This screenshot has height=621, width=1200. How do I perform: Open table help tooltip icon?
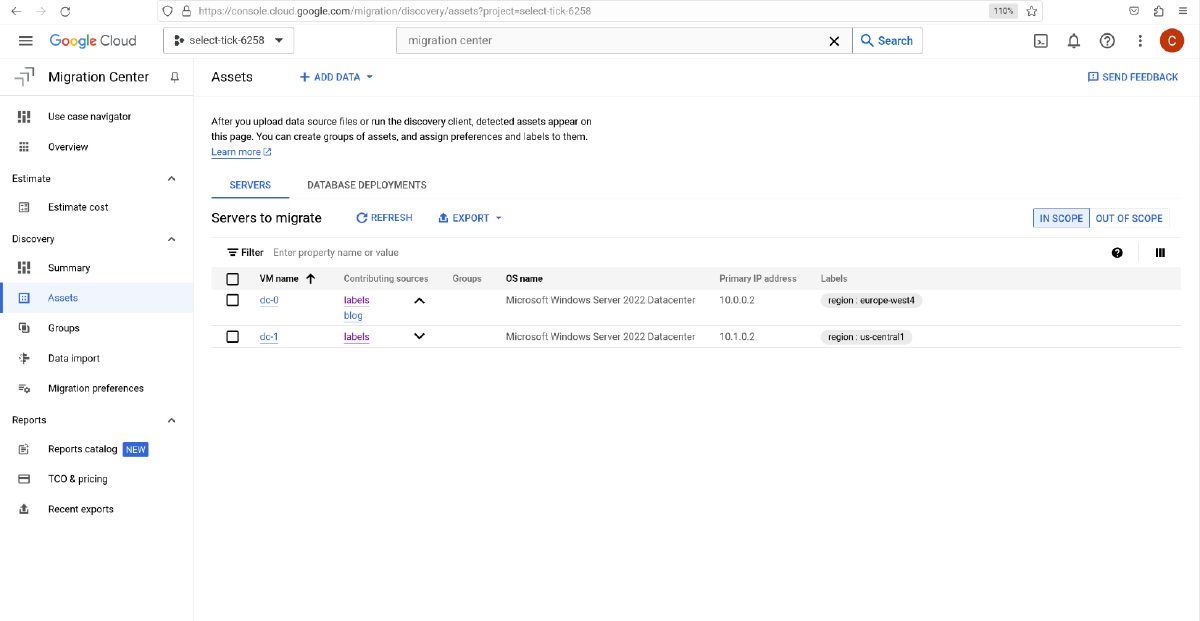(1117, 252)
